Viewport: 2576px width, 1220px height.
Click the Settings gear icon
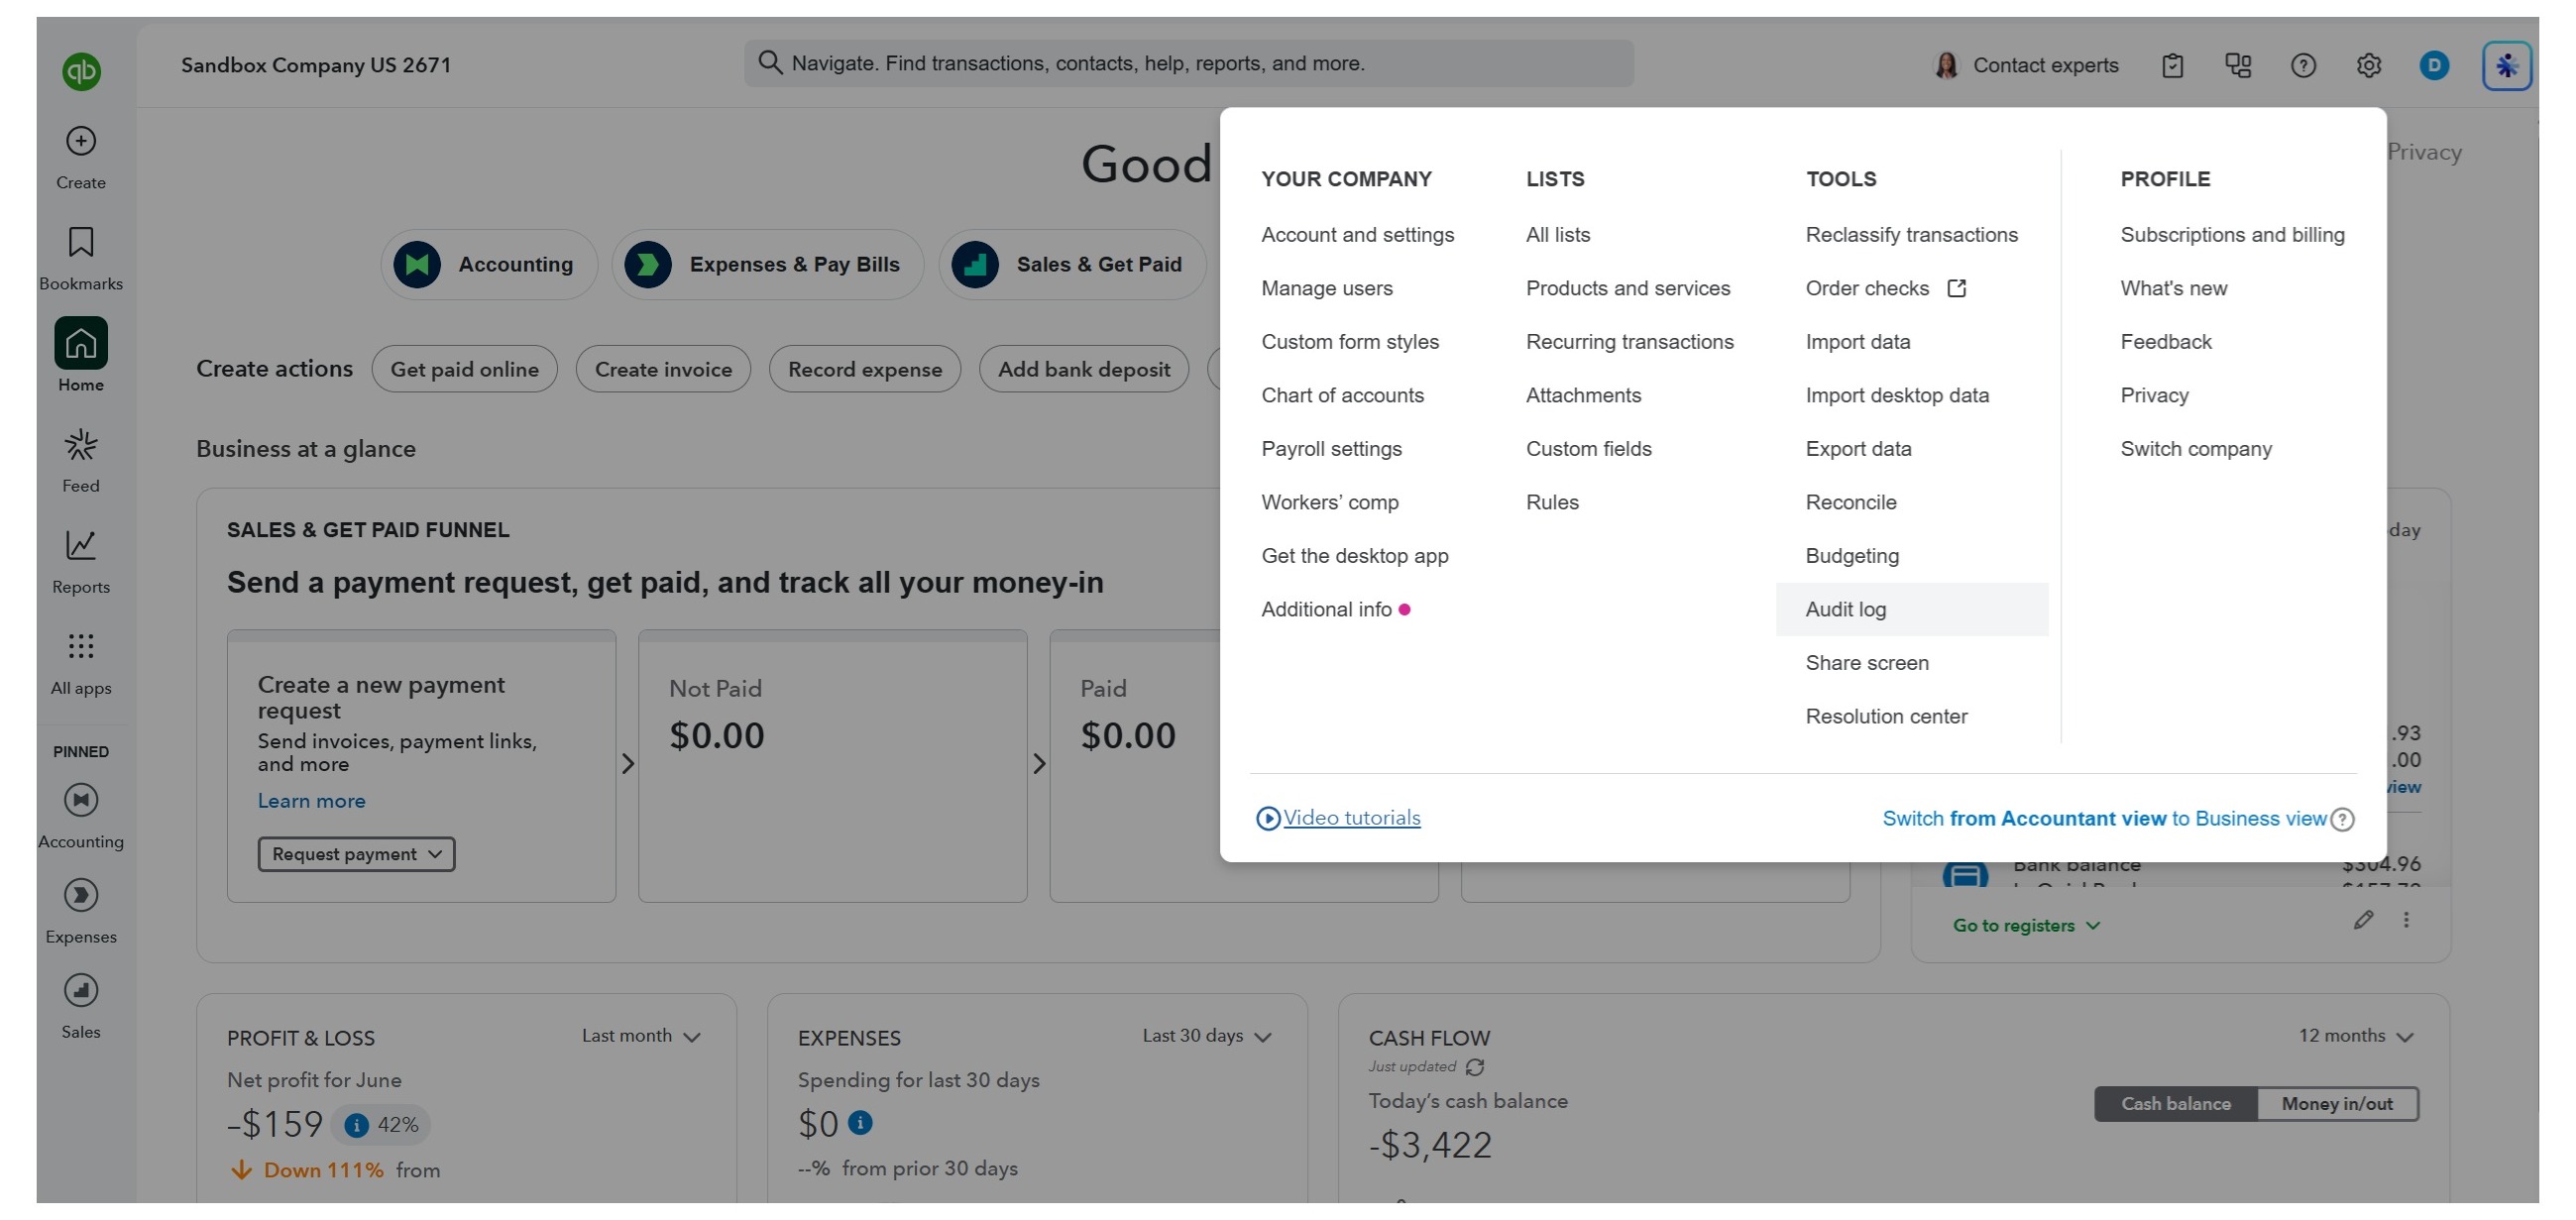[2368, 66]
